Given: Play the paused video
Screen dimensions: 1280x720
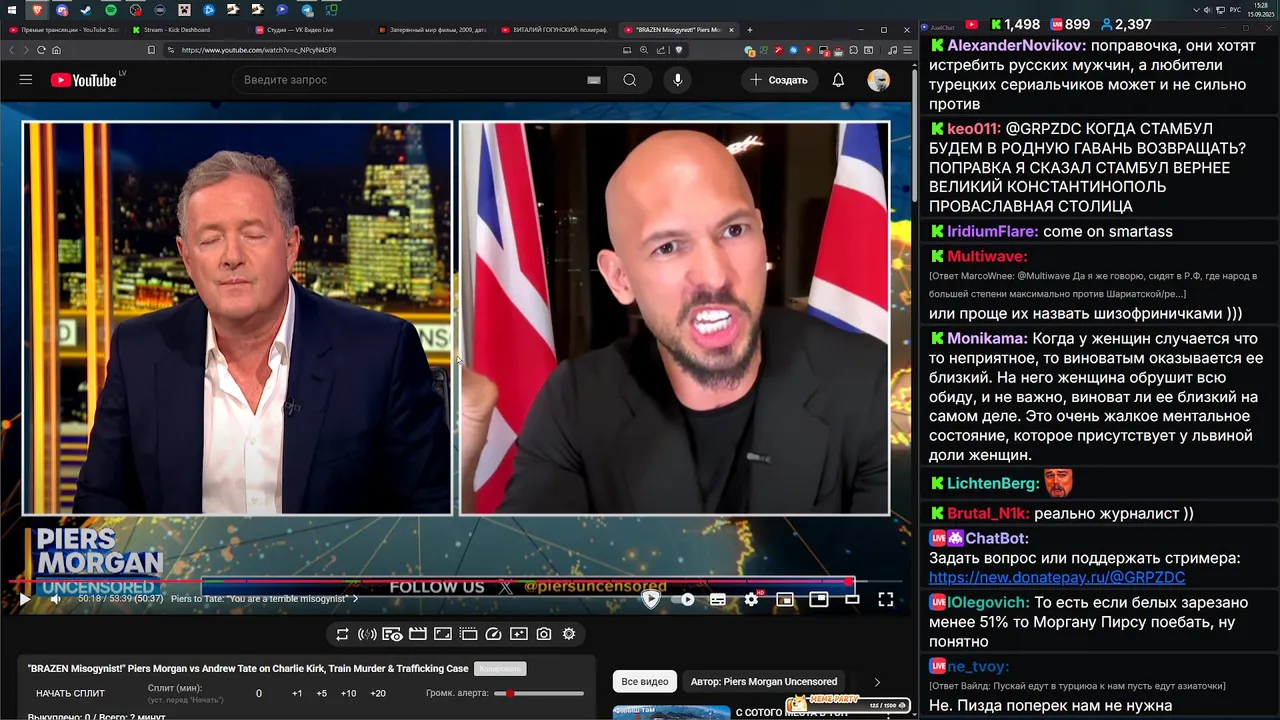Looking at the screenshot, I should [24, 599].
